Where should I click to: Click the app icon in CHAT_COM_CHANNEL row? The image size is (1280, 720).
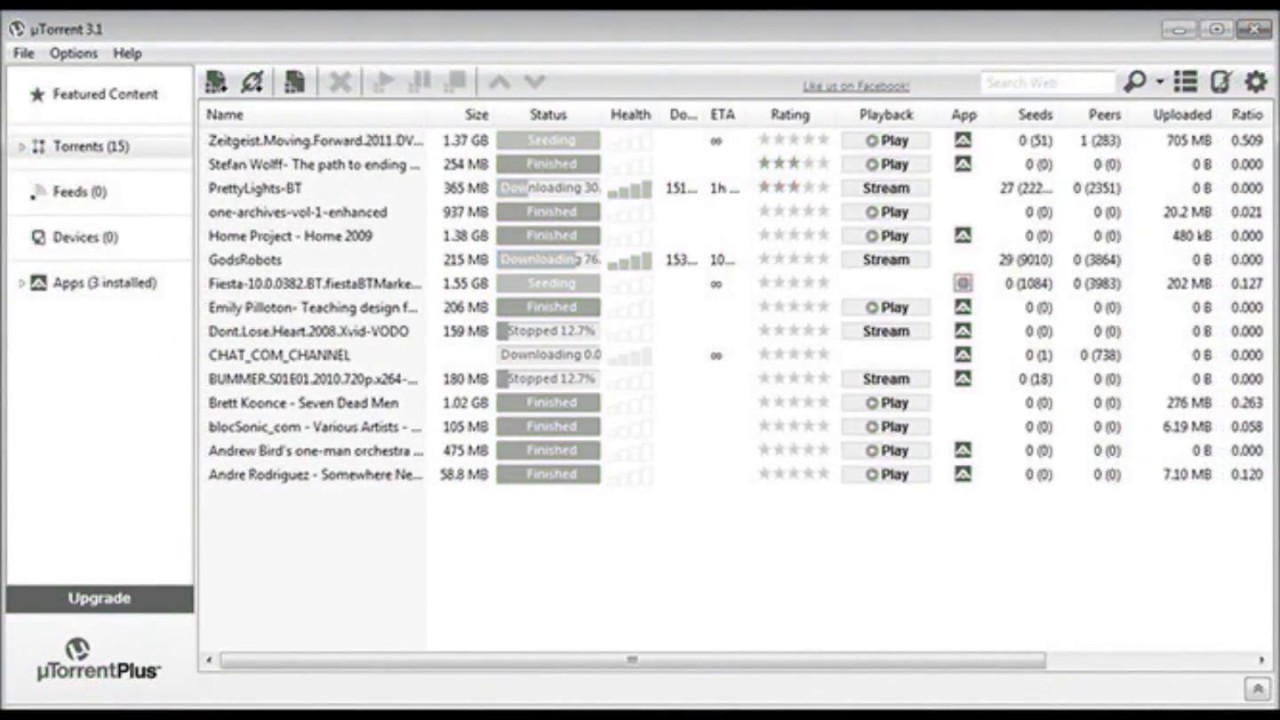pyautogui.click(x=962, y=355)
